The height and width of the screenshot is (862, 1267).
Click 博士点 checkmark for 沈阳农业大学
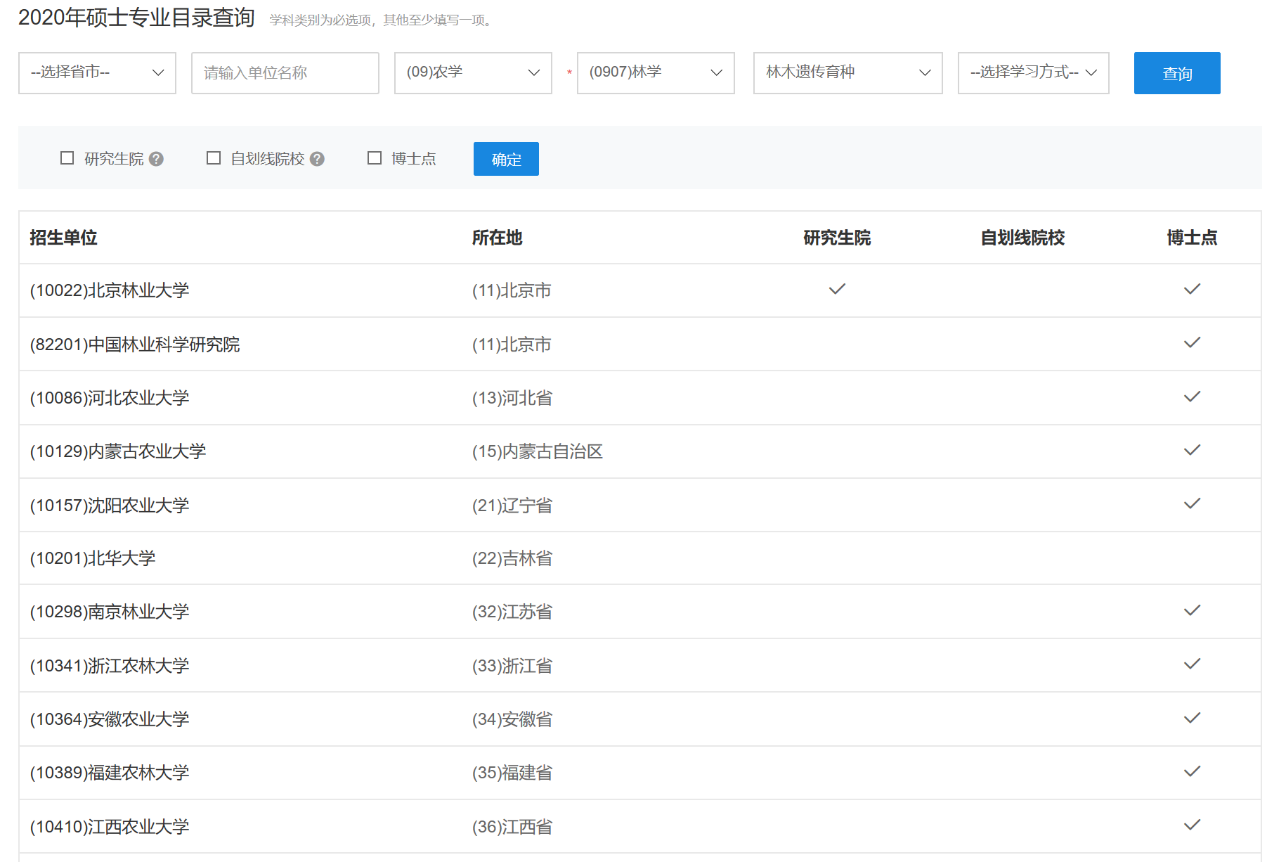click(x=1192, y=503)
